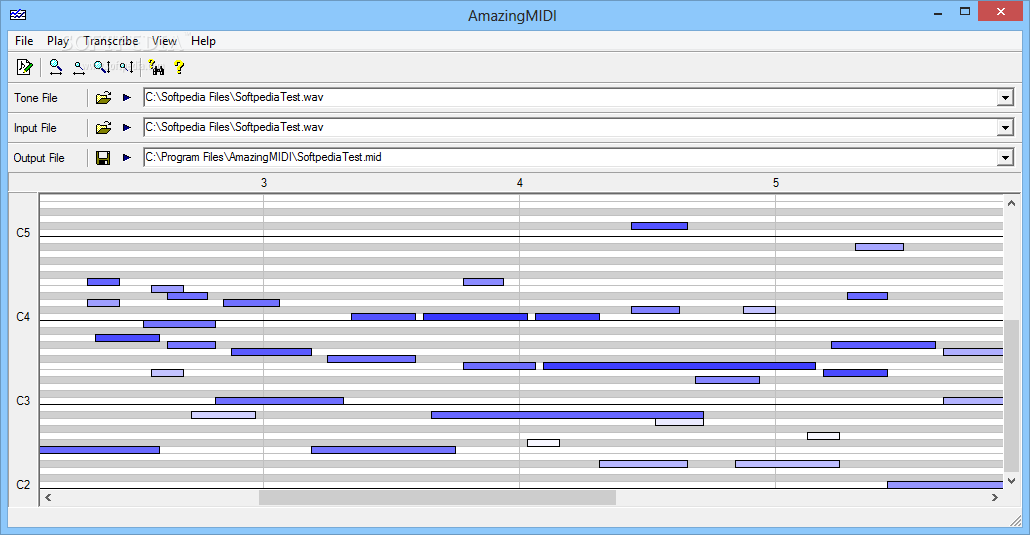Click the Transcribe toolbar icon
1030x535 pixels.
pyautogui.click(x=24, y=67)
